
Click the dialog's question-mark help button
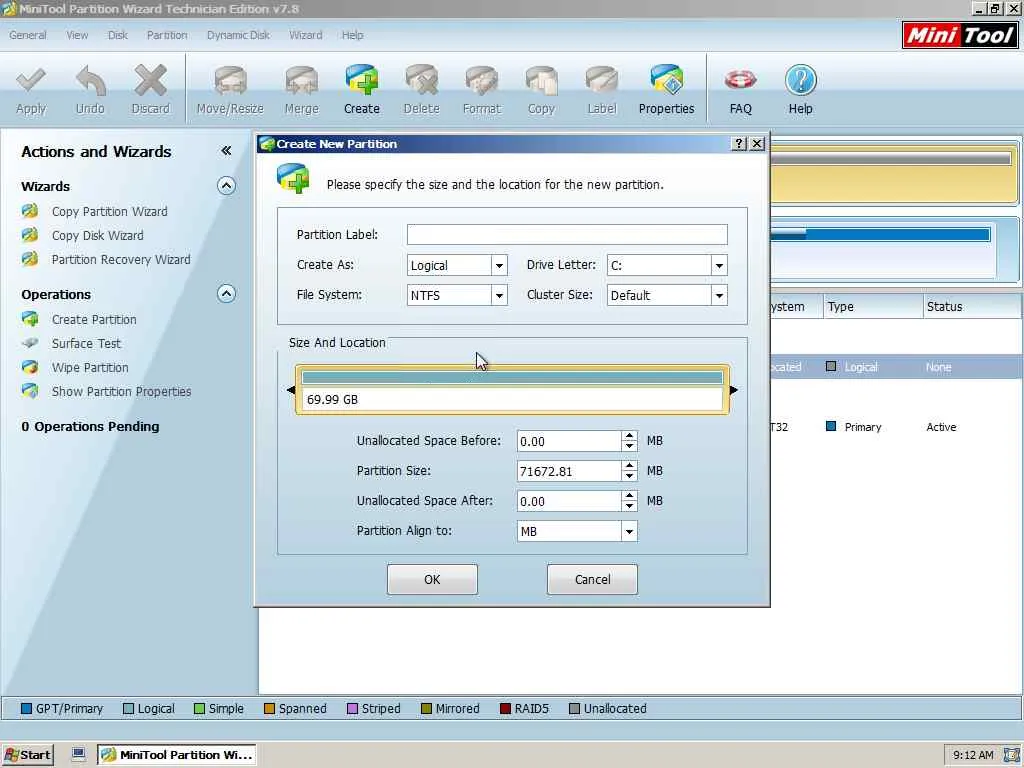click(x=739, y=144)
